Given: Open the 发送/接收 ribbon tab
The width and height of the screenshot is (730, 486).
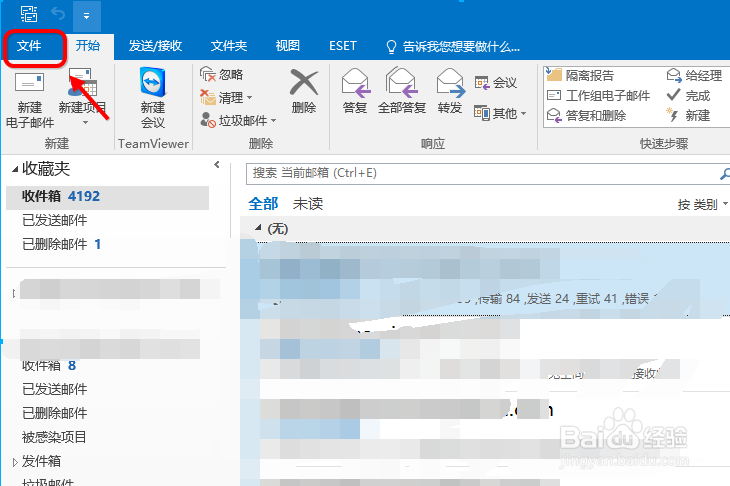Looking at the screenshot, I should (155, 46).
